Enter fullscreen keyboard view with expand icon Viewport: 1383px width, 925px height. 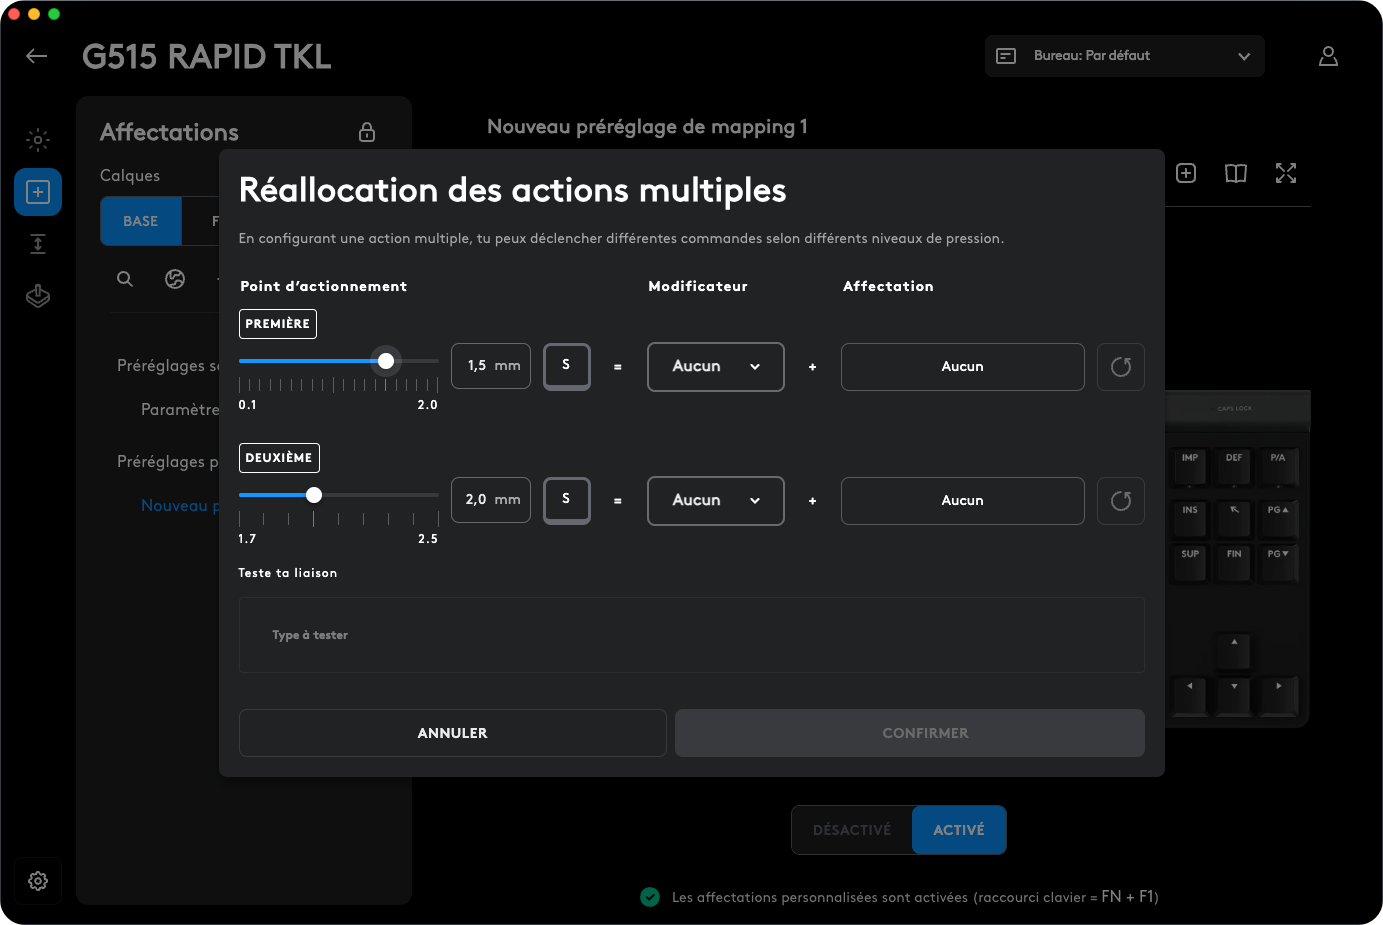tap(1286, 173)
